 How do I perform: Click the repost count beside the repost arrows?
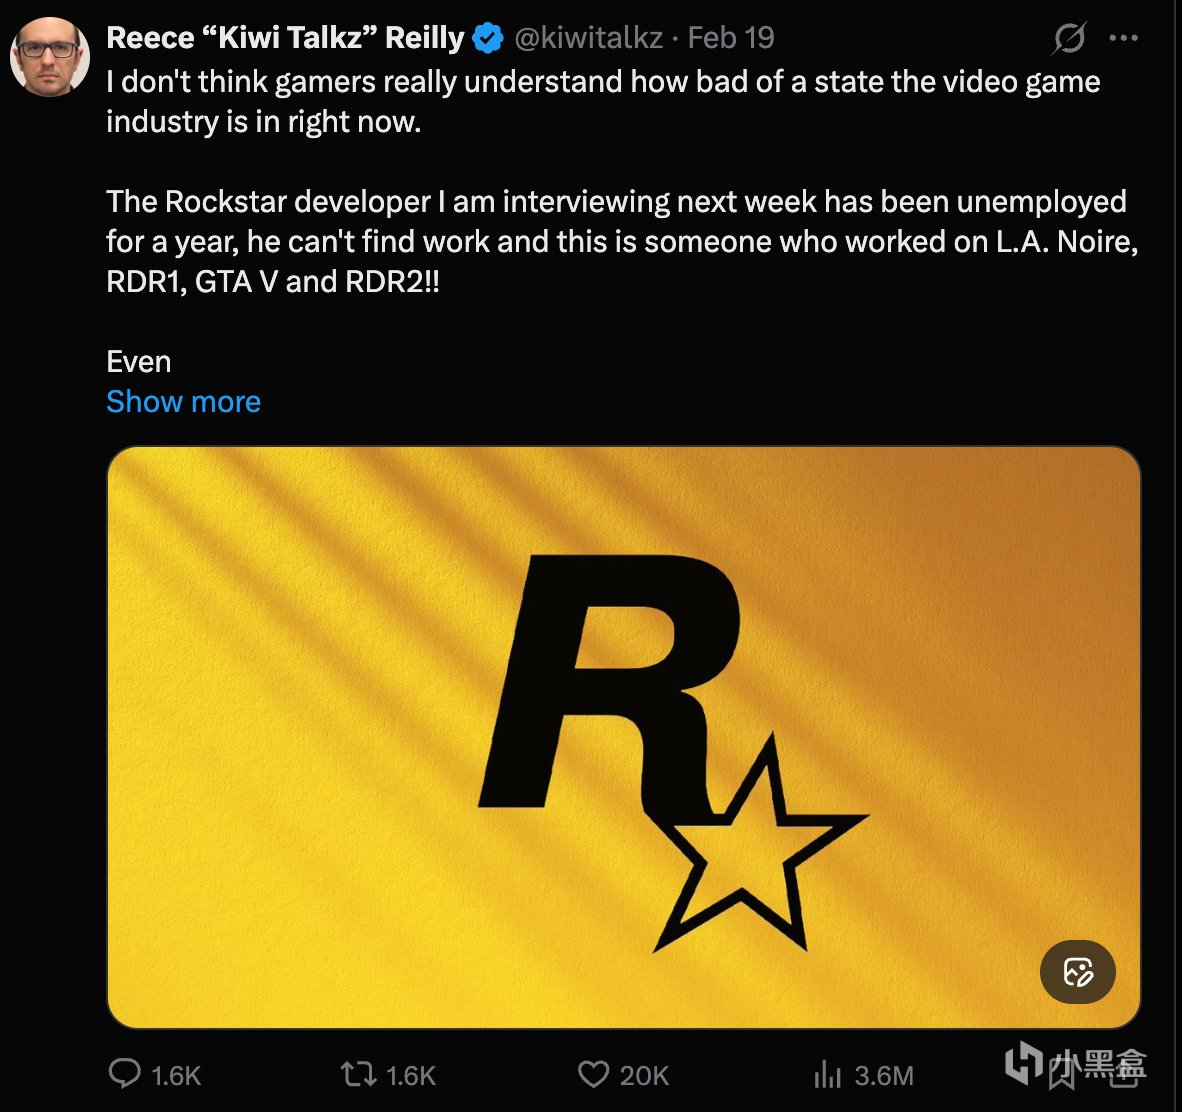click(x=410, y=1076)
